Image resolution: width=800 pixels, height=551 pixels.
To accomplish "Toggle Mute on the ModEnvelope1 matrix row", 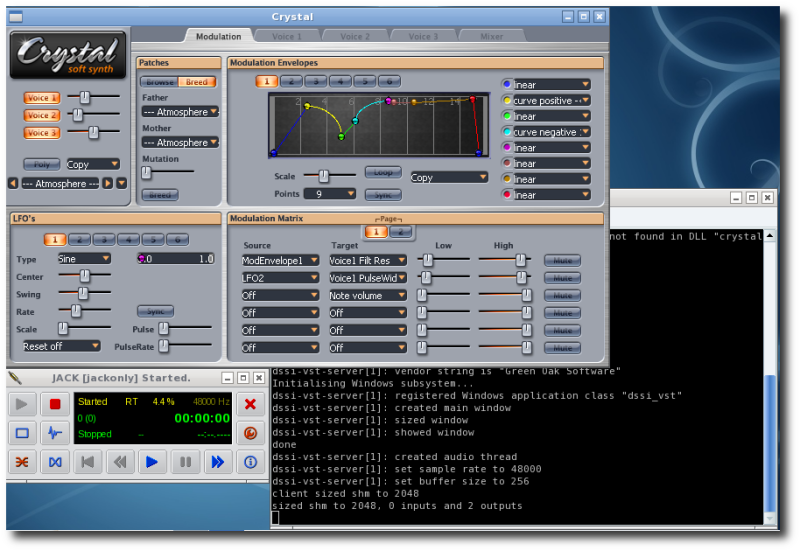I will pyautogui.click(x=562, y=260).
